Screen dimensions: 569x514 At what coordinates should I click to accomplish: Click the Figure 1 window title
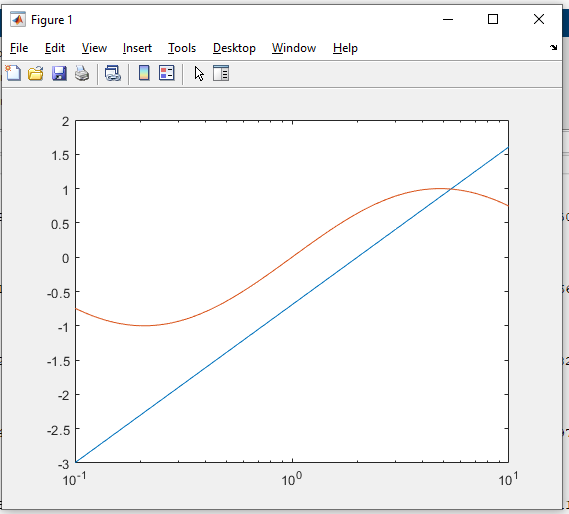[x=52, y=20]
